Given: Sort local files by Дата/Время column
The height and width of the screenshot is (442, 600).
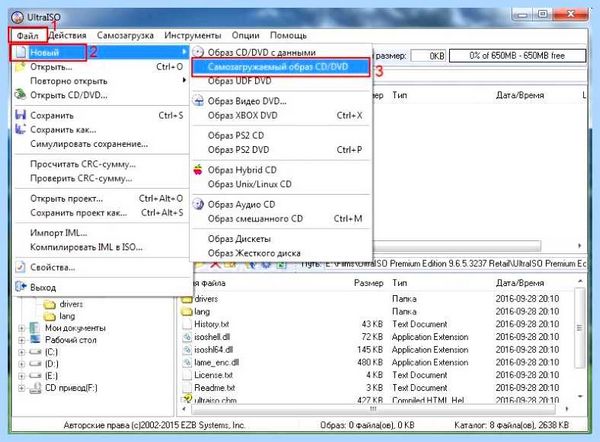Looking at the screenshot, I should [520, 283].
